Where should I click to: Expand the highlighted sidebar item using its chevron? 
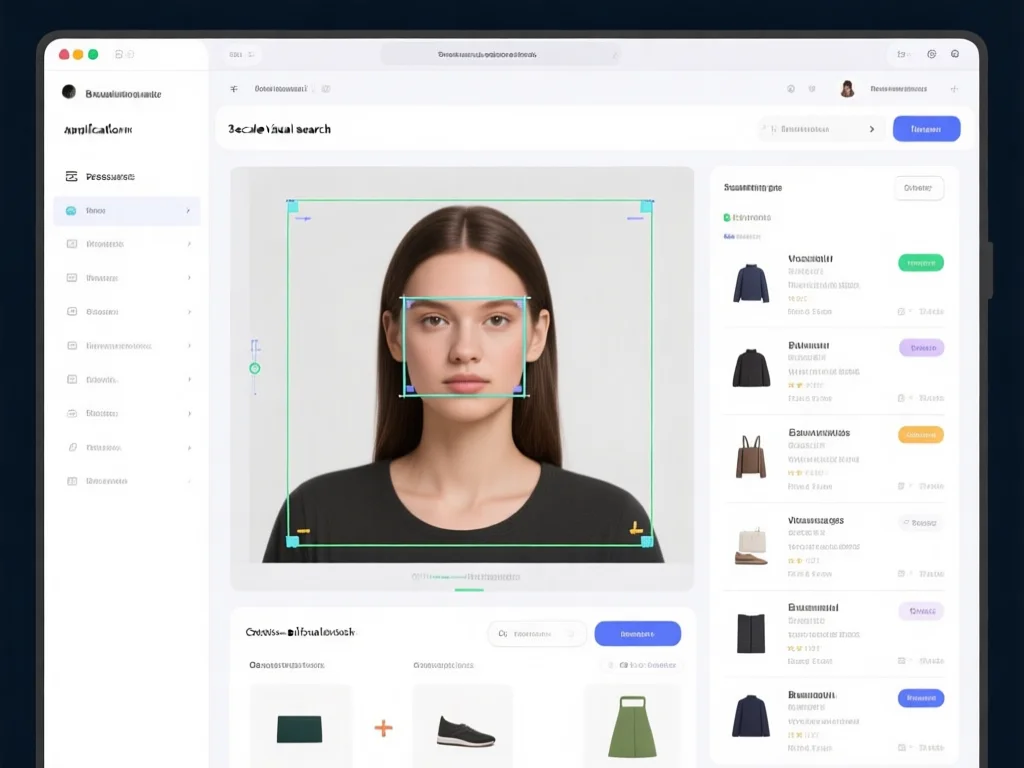188,211
